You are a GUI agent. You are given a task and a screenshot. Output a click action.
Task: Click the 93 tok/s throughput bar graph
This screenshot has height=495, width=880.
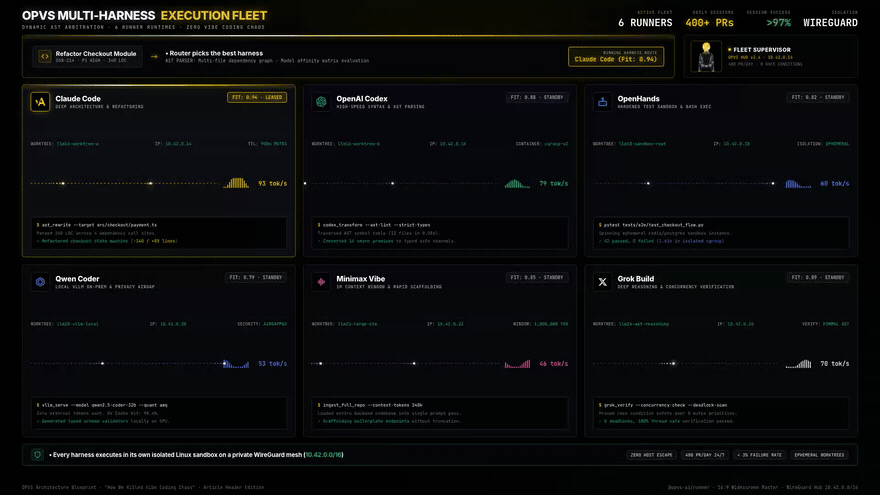pyautogui.click(x=236, y=183)
